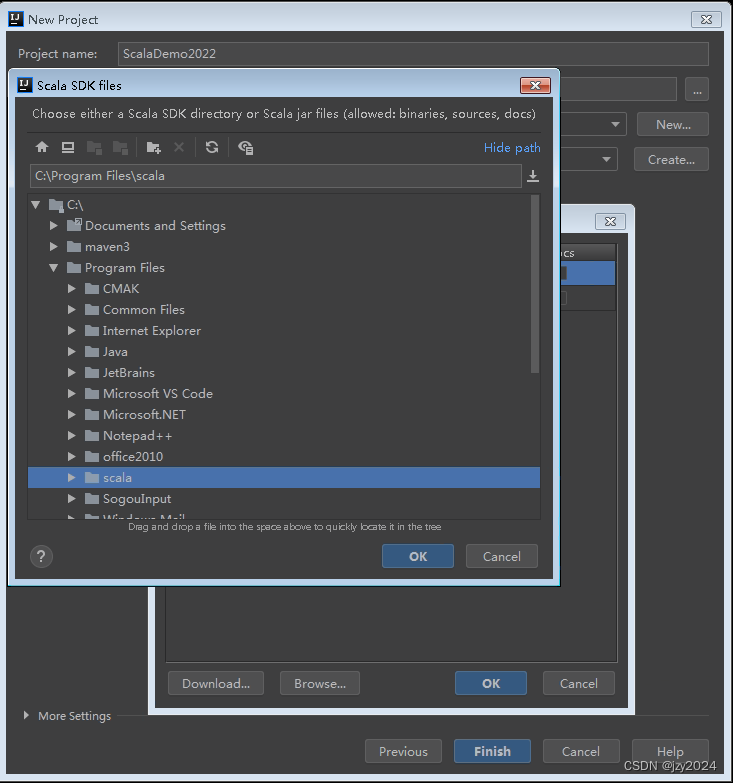Expand the Common Files folder

pos(71,310)
